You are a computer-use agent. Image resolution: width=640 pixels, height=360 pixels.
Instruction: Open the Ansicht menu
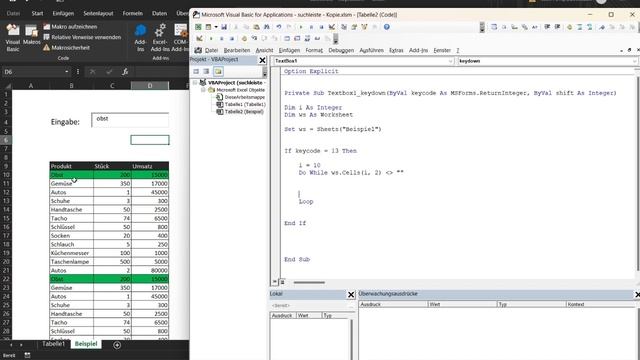tap(264, 50)
